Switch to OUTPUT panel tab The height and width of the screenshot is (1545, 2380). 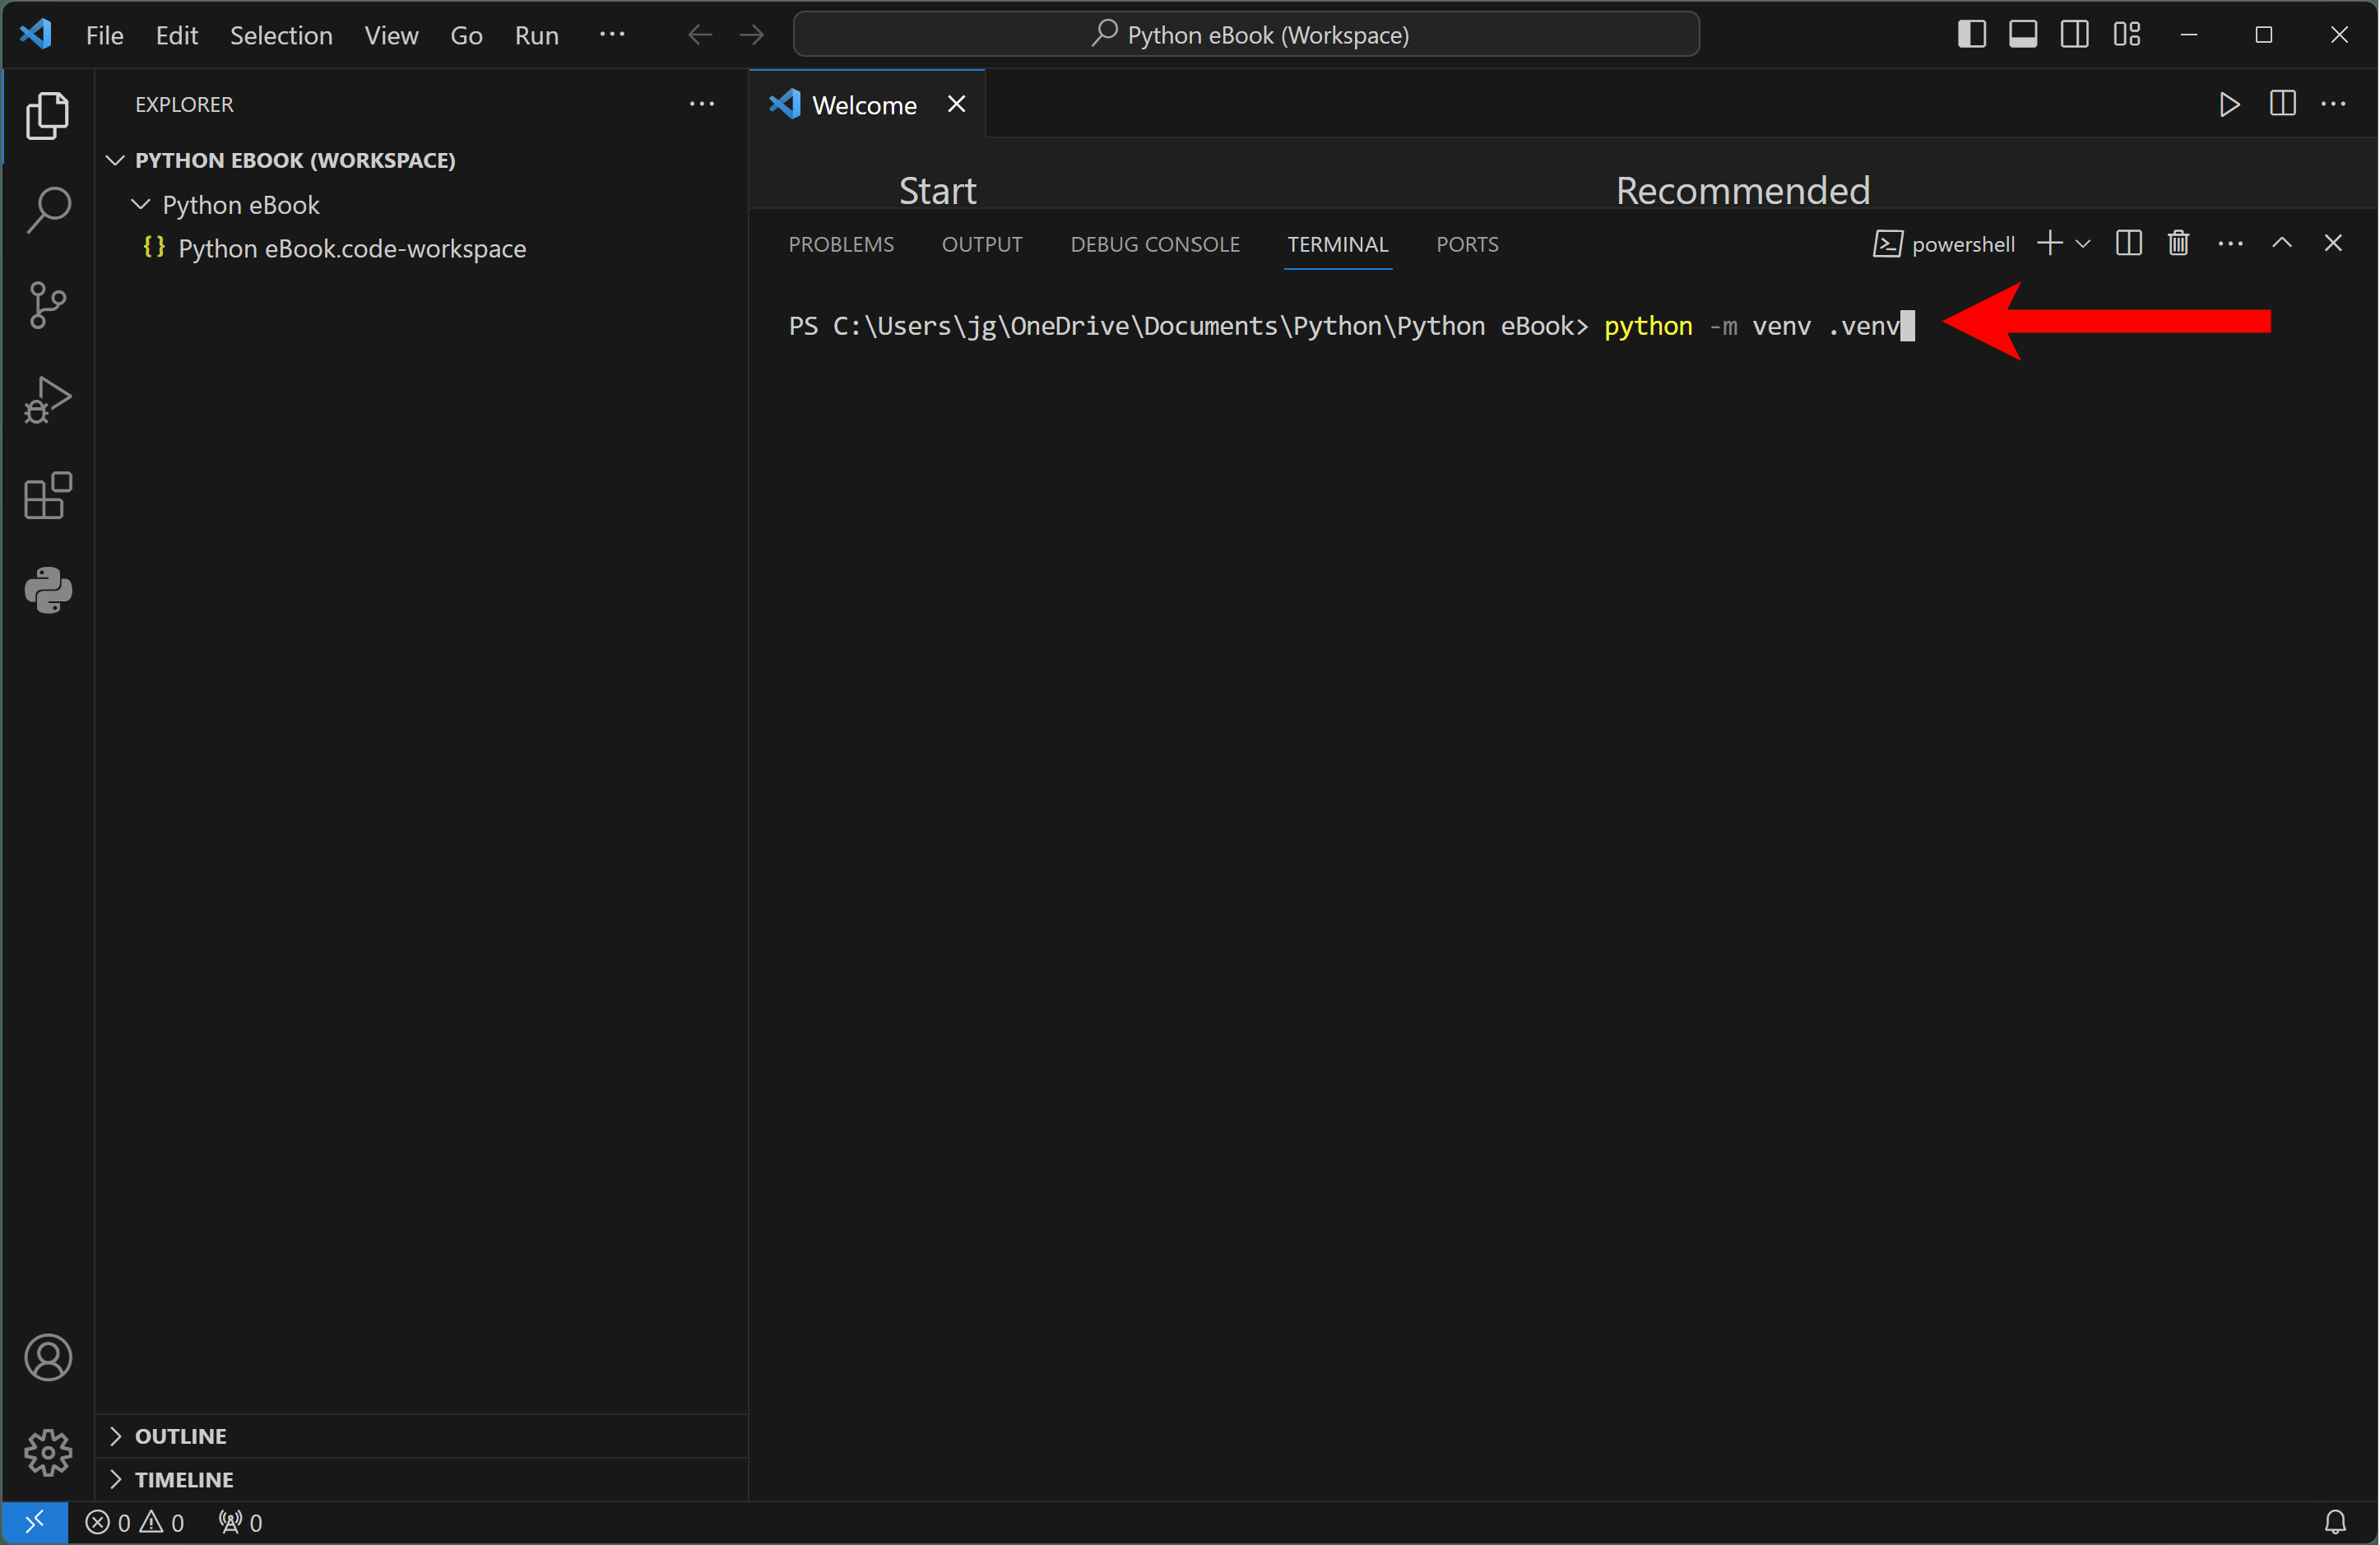(x=982, y=244)
